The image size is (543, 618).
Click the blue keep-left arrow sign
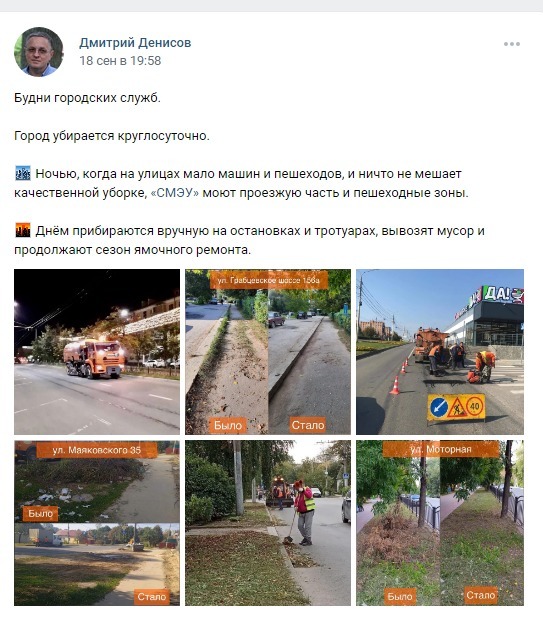tap(439, 408)
